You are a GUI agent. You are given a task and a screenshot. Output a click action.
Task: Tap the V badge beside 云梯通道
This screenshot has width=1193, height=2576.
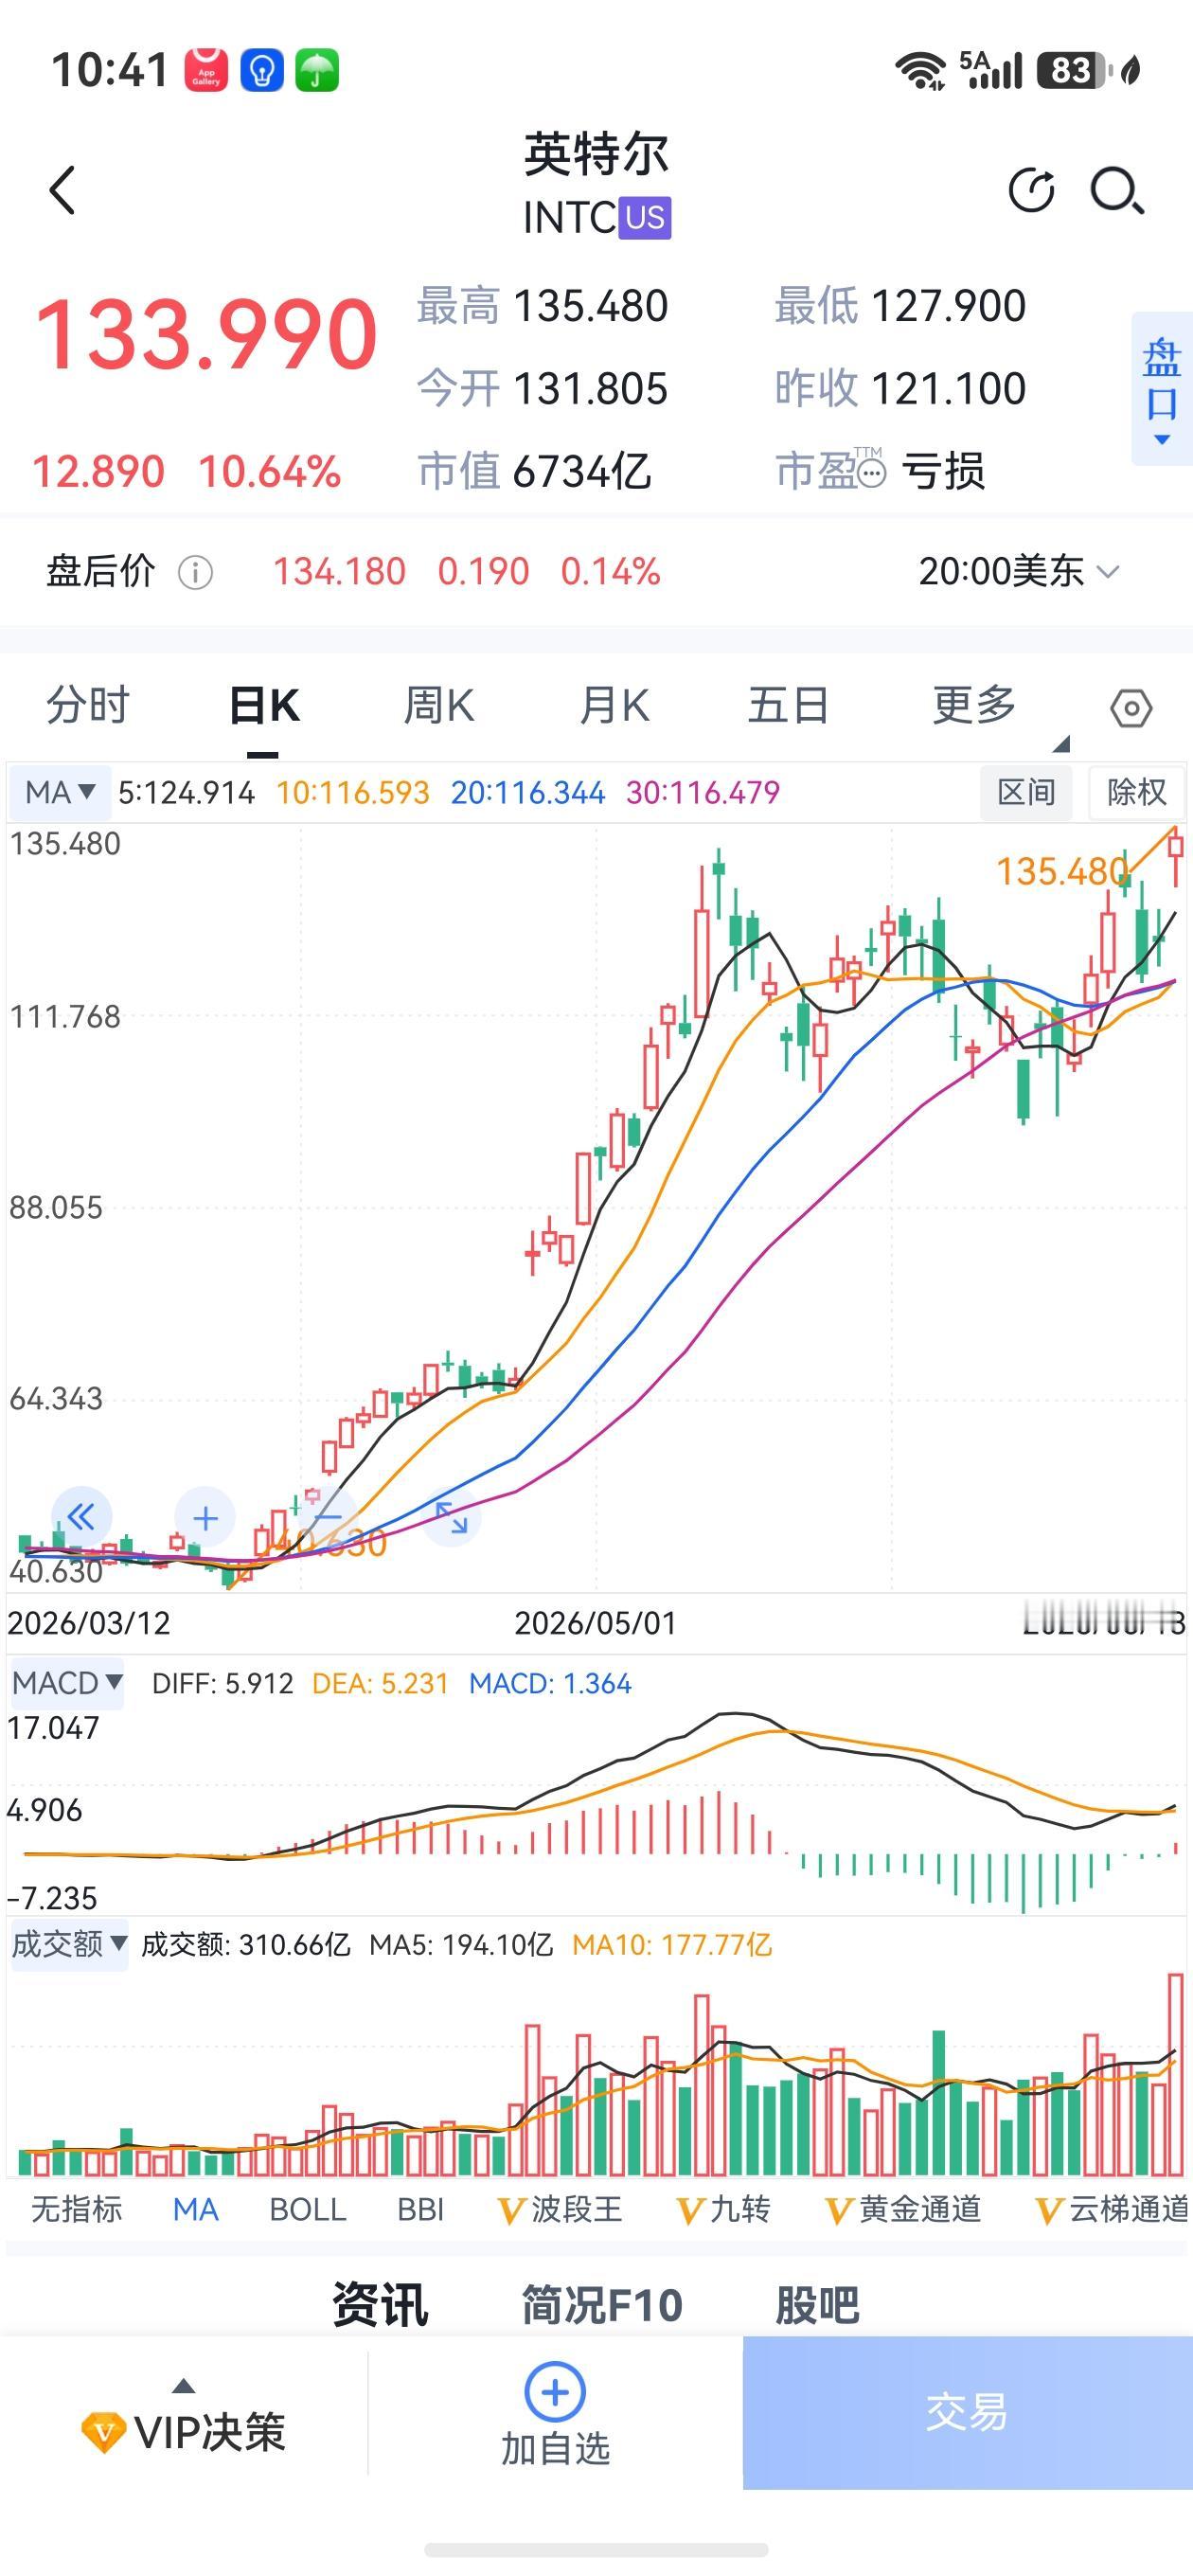pos(1048,2211)
